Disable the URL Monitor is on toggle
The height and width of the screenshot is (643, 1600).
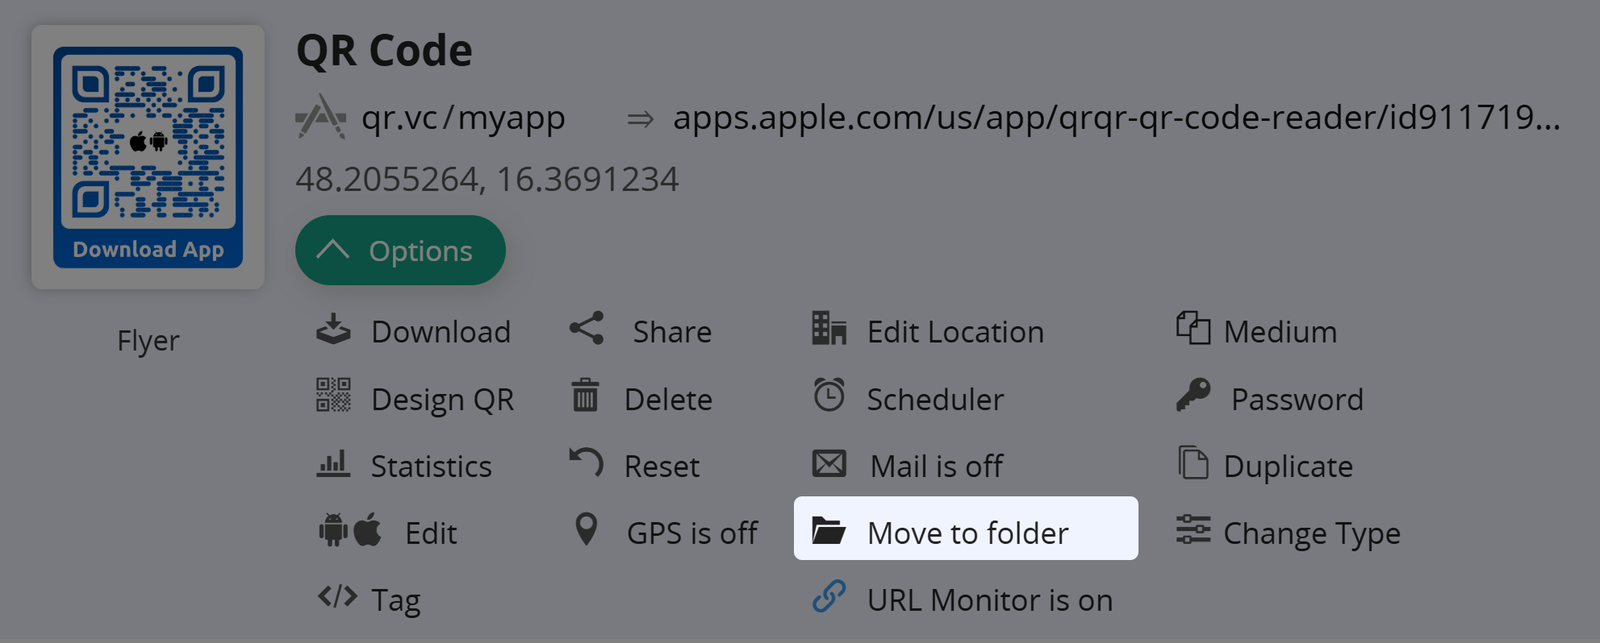tap(988, 600)
